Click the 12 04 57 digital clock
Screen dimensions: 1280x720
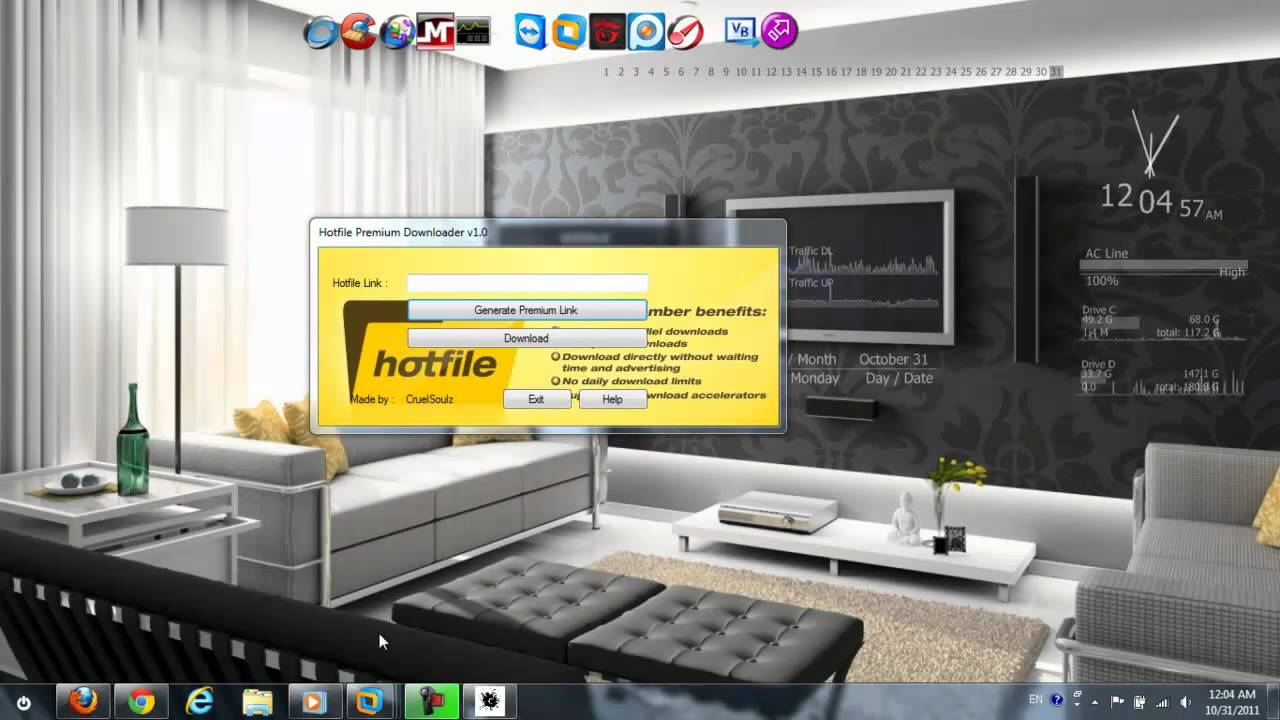coord(1161,201)
